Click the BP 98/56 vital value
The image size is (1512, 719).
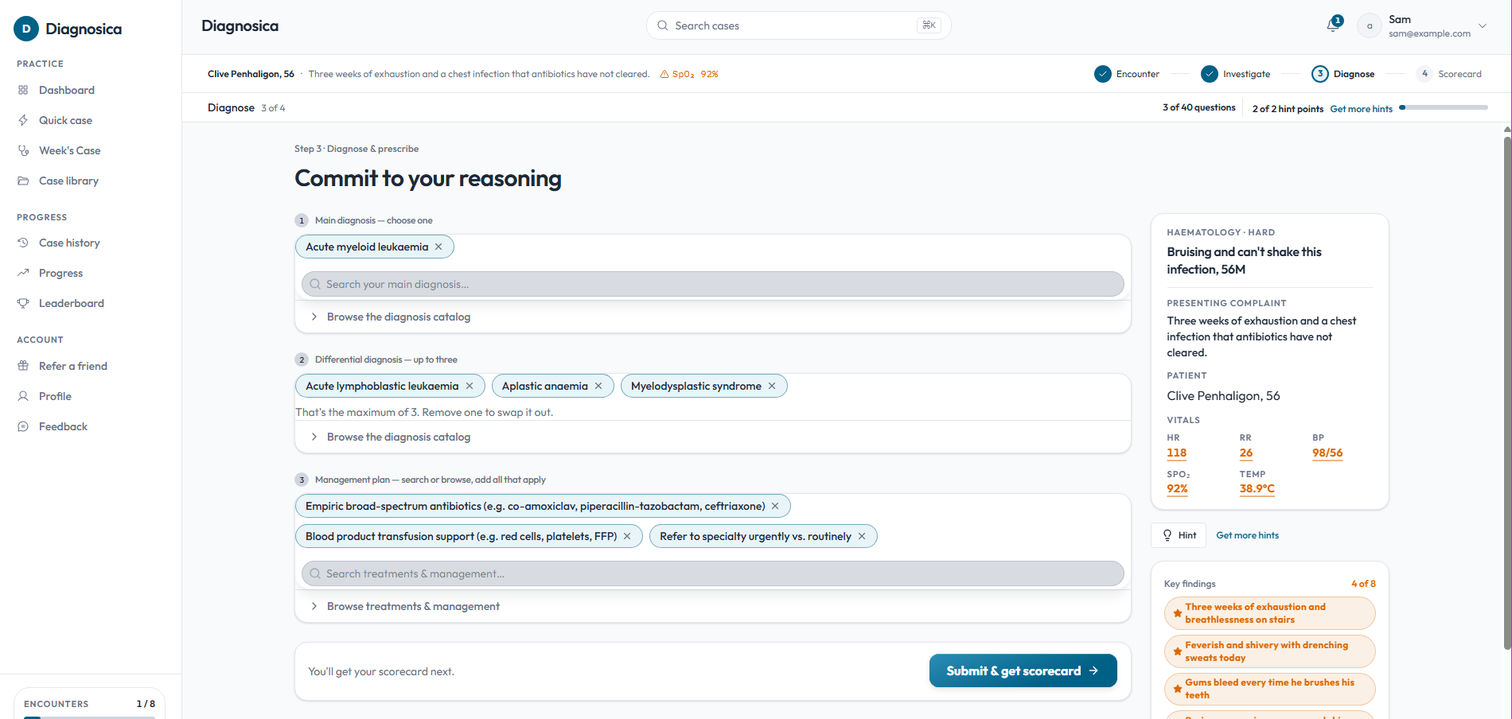(1327, 453)
